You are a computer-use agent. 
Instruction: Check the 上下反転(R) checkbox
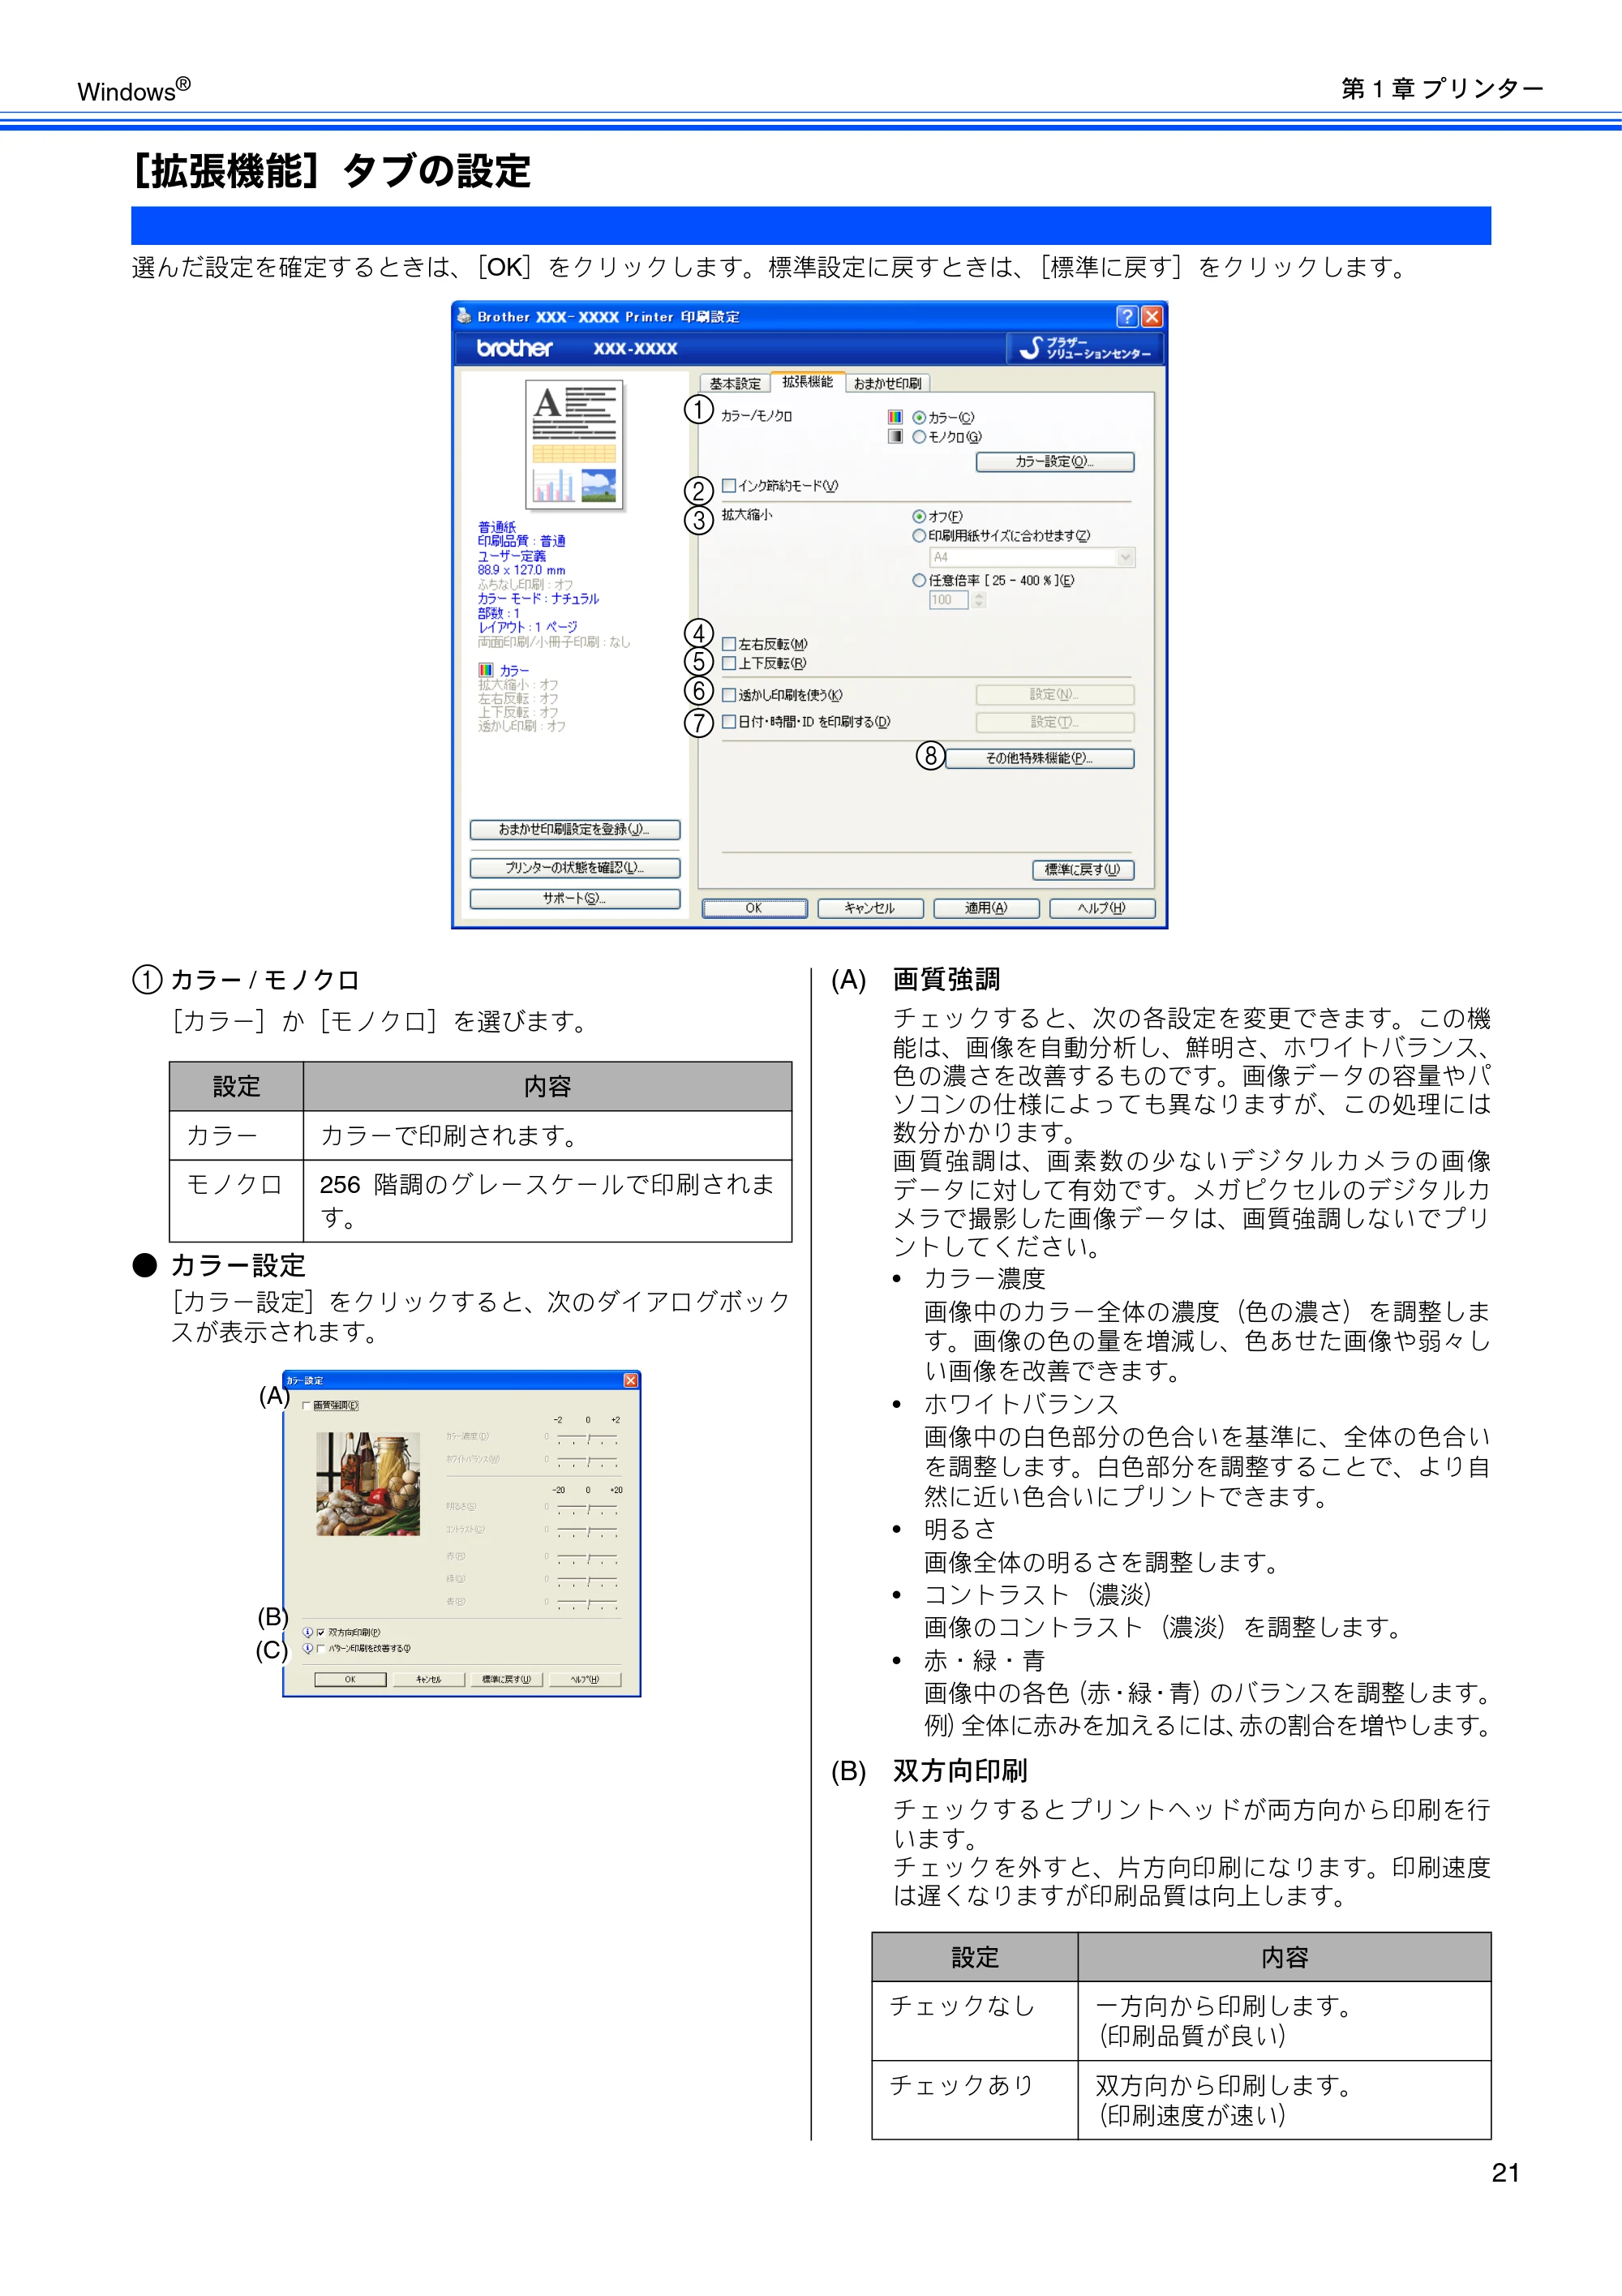click(729, 663)
